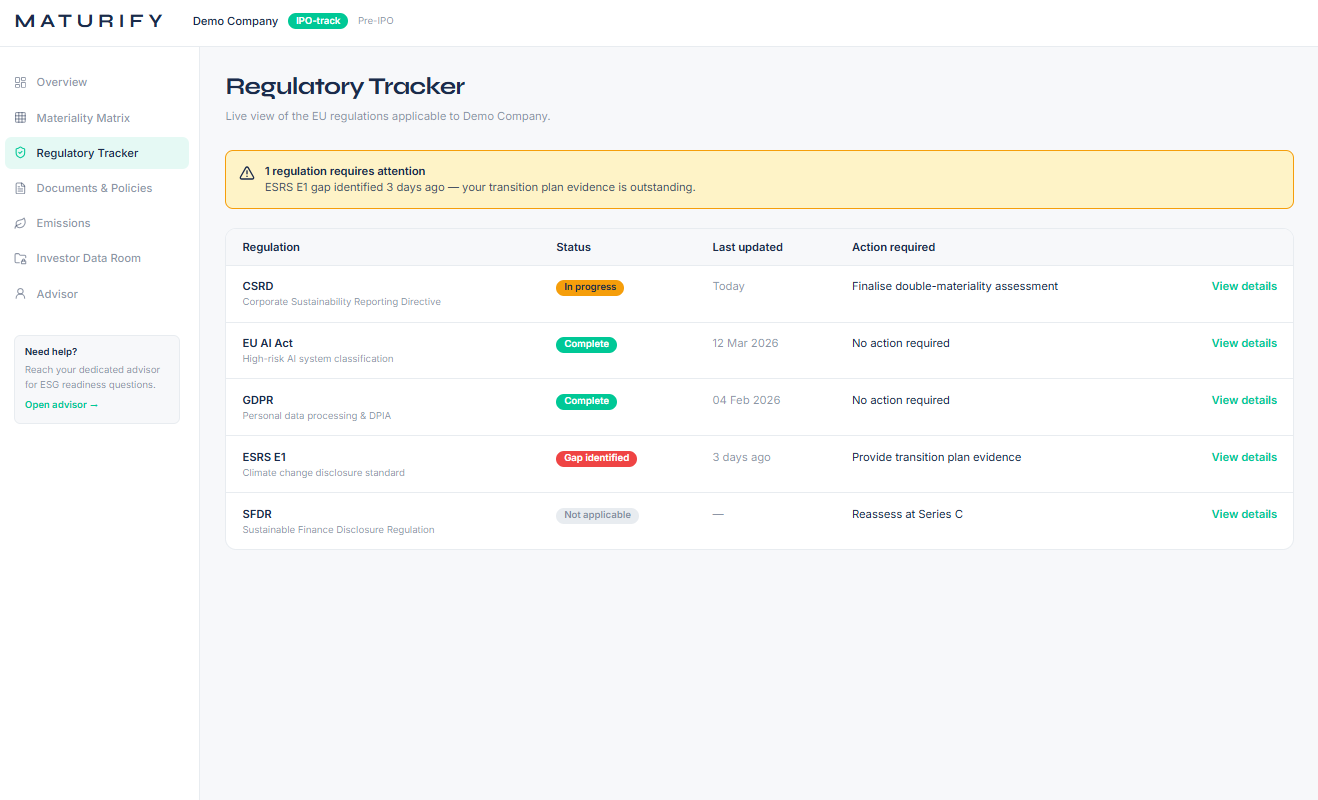Click 'Personal data processing & DPIA' subtitle
The height and width of the screenshot is (800, 1318).
317,416
